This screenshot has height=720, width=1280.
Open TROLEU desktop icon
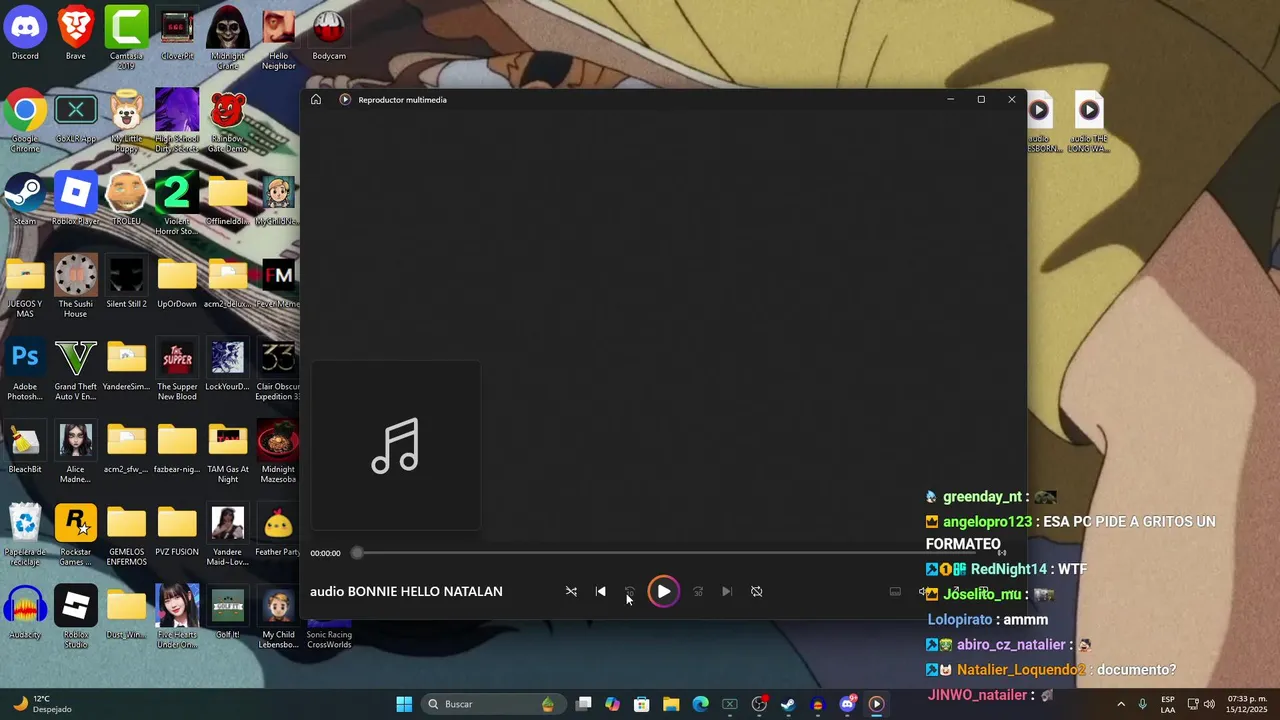[x=126, y=199]
